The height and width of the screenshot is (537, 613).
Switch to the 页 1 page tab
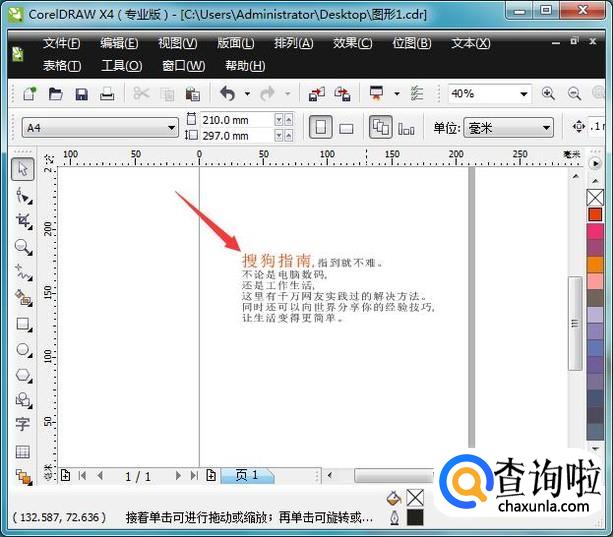(247, 476)
